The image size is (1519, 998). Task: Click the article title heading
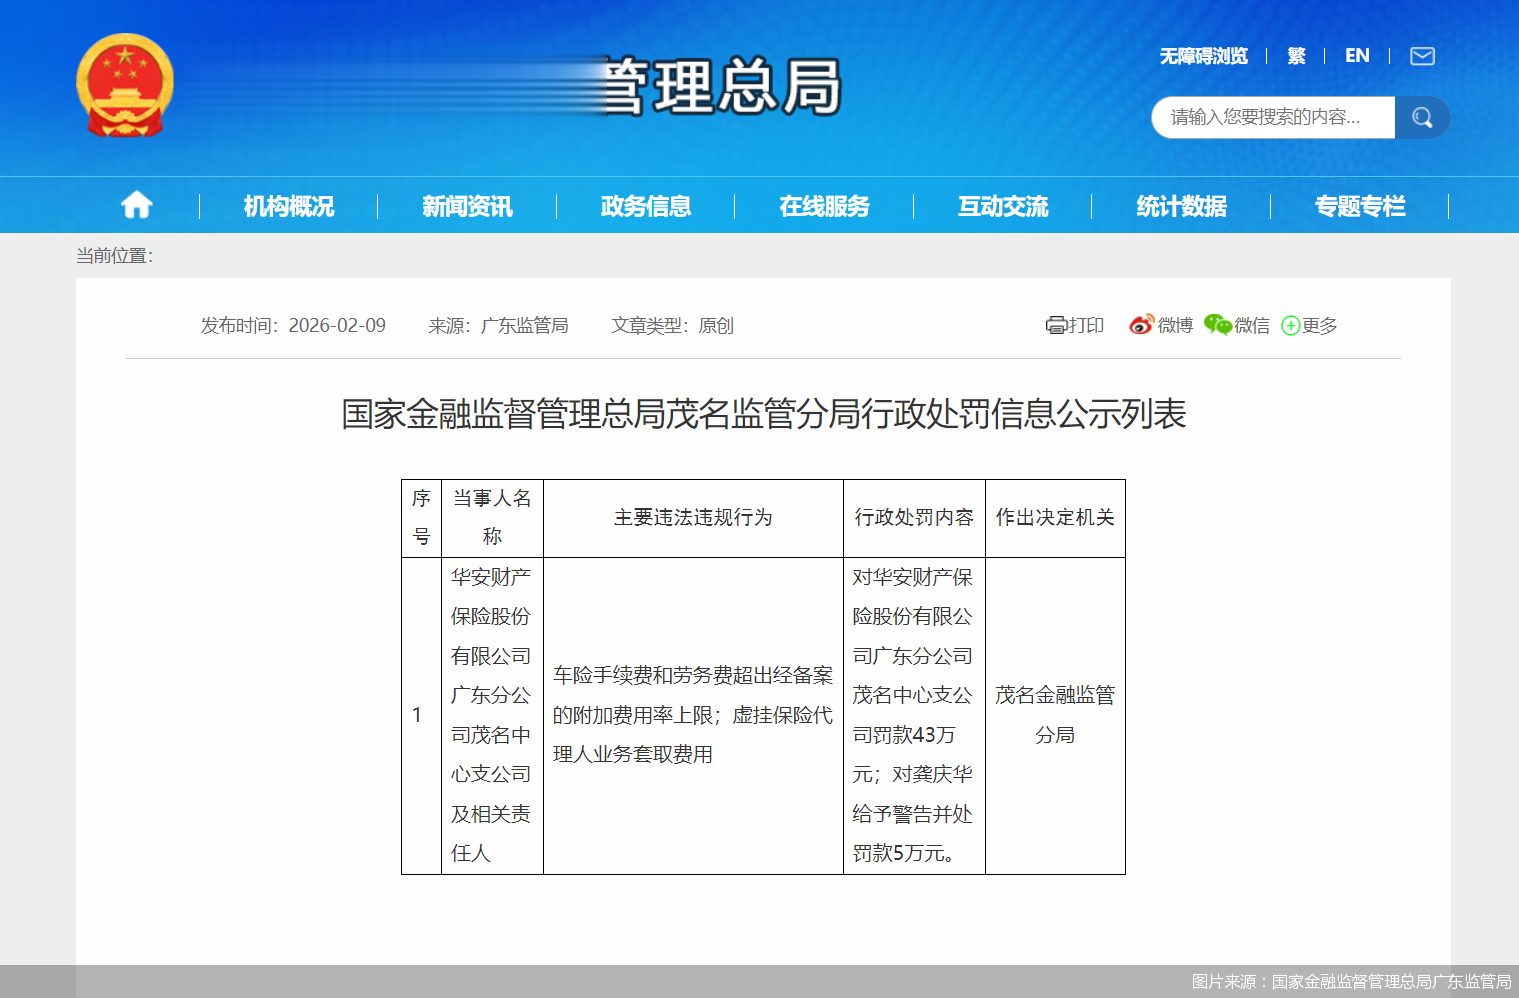764,414
